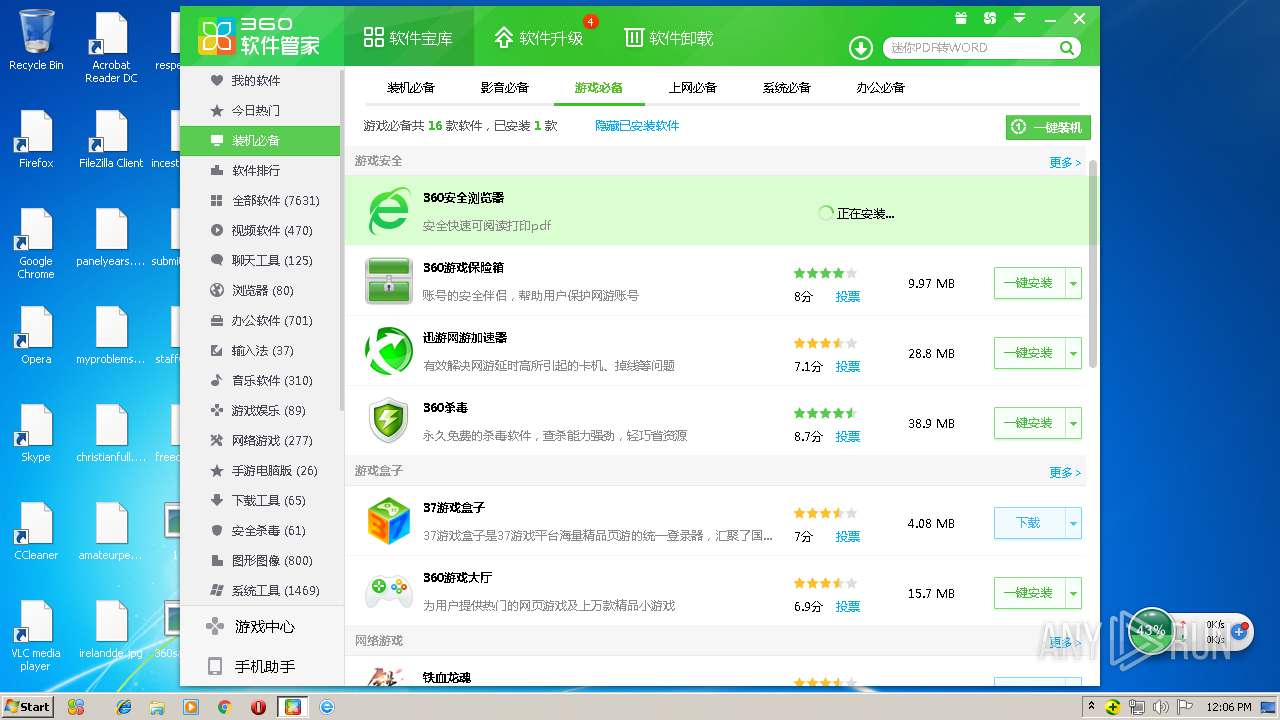Switch to 办公必备 sub-tab
The width and height of the screenshot is (1280, 720).
coord(881,87)
